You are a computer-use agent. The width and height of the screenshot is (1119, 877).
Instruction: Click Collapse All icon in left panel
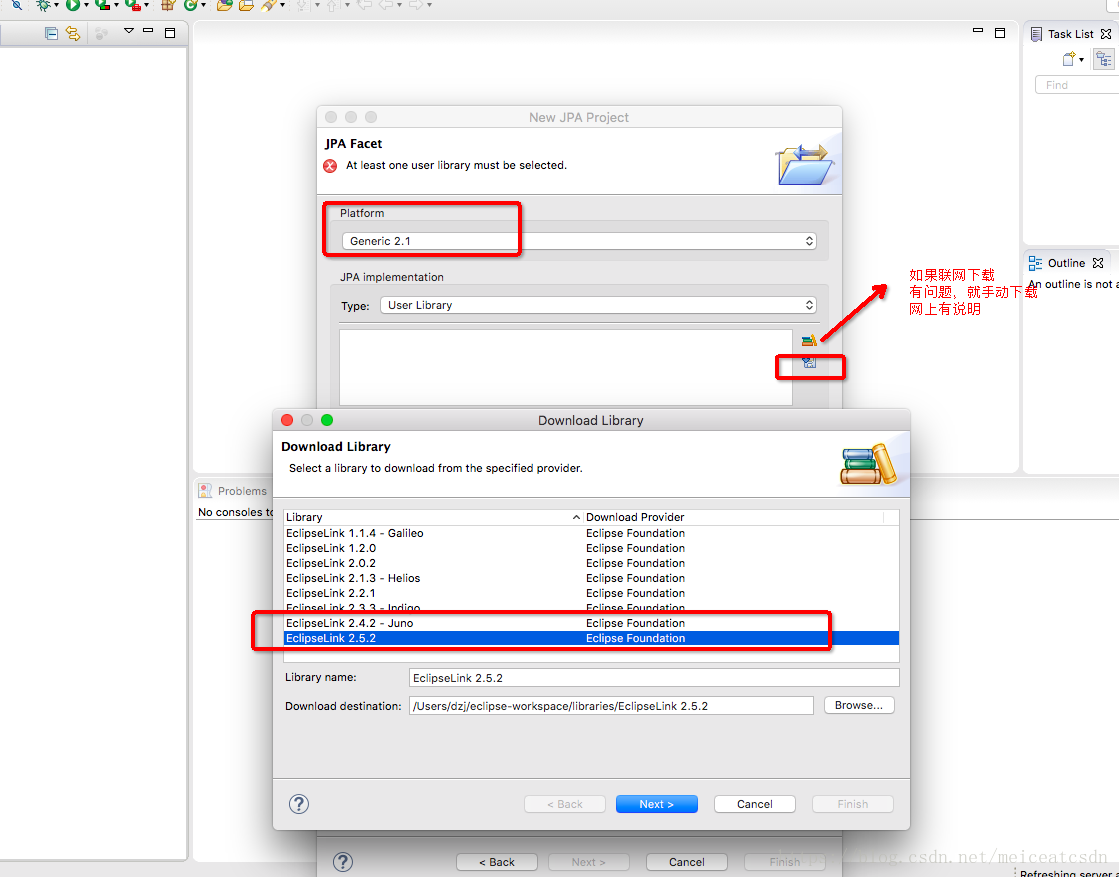click(x=51, y=33)
